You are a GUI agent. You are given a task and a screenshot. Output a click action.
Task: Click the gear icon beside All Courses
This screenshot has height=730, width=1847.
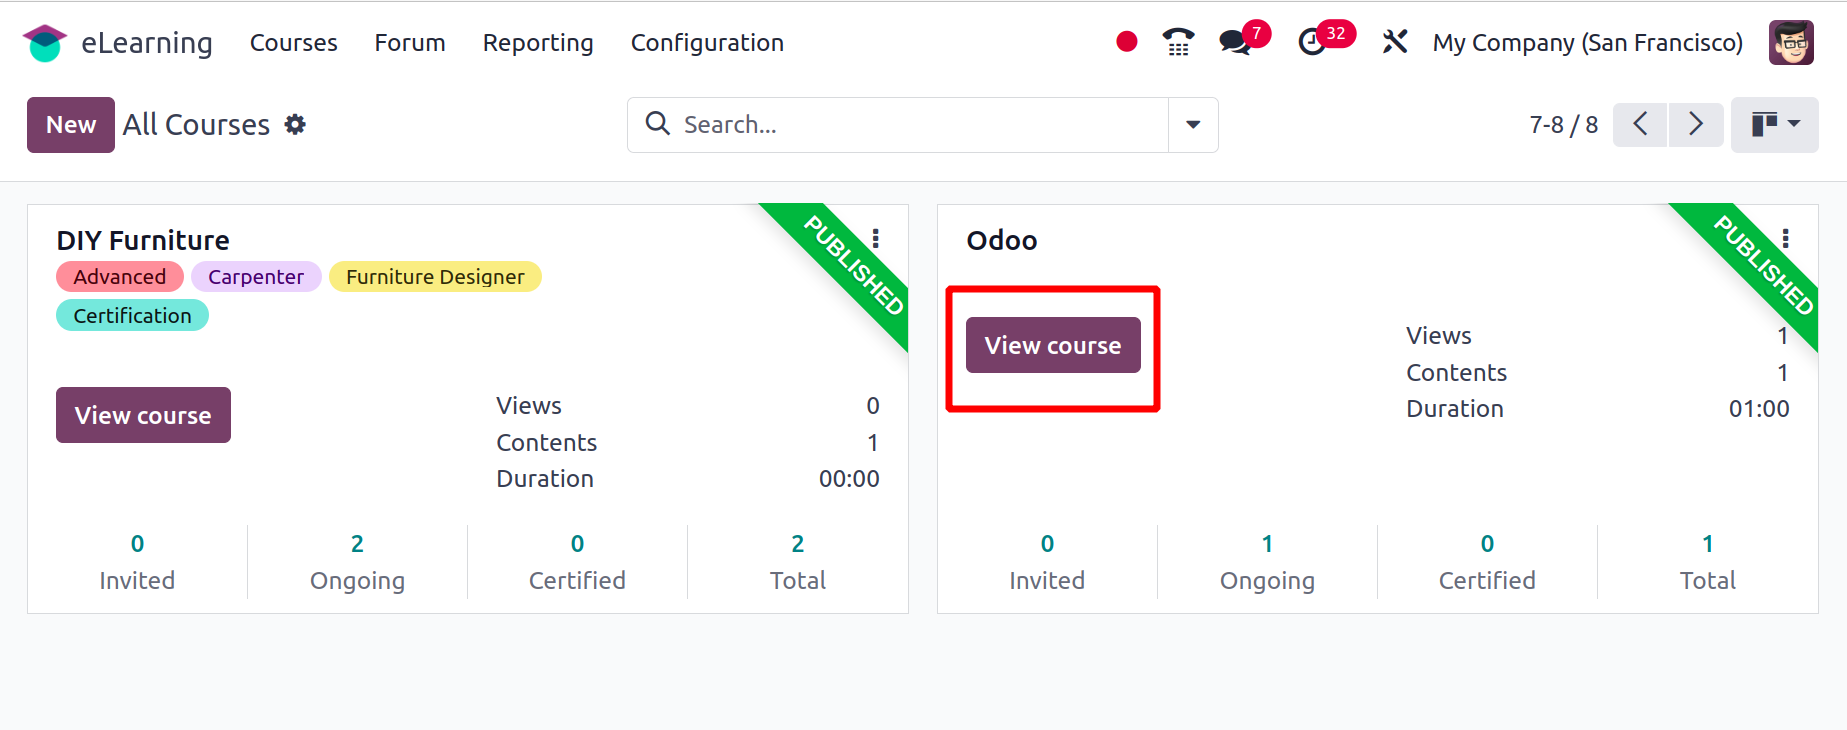(x=295, y=125)
